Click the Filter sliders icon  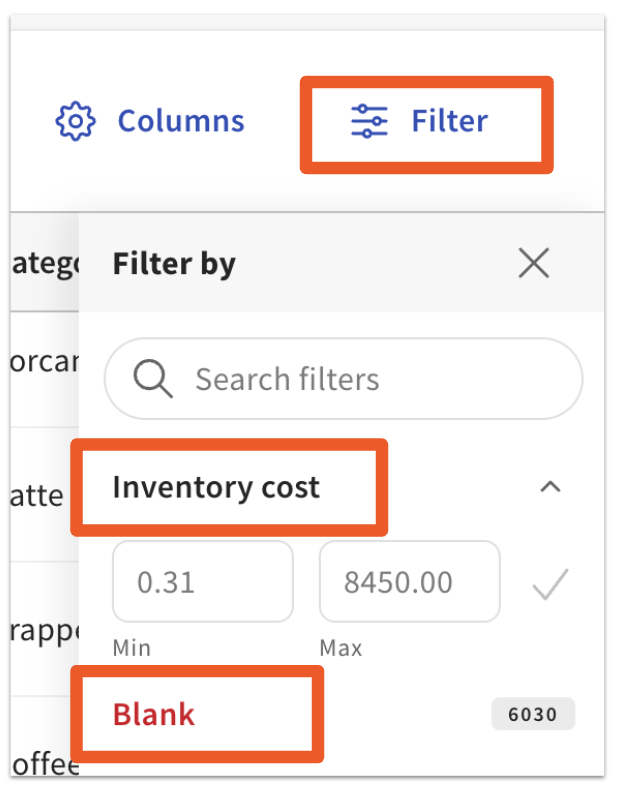click(368, 121)
